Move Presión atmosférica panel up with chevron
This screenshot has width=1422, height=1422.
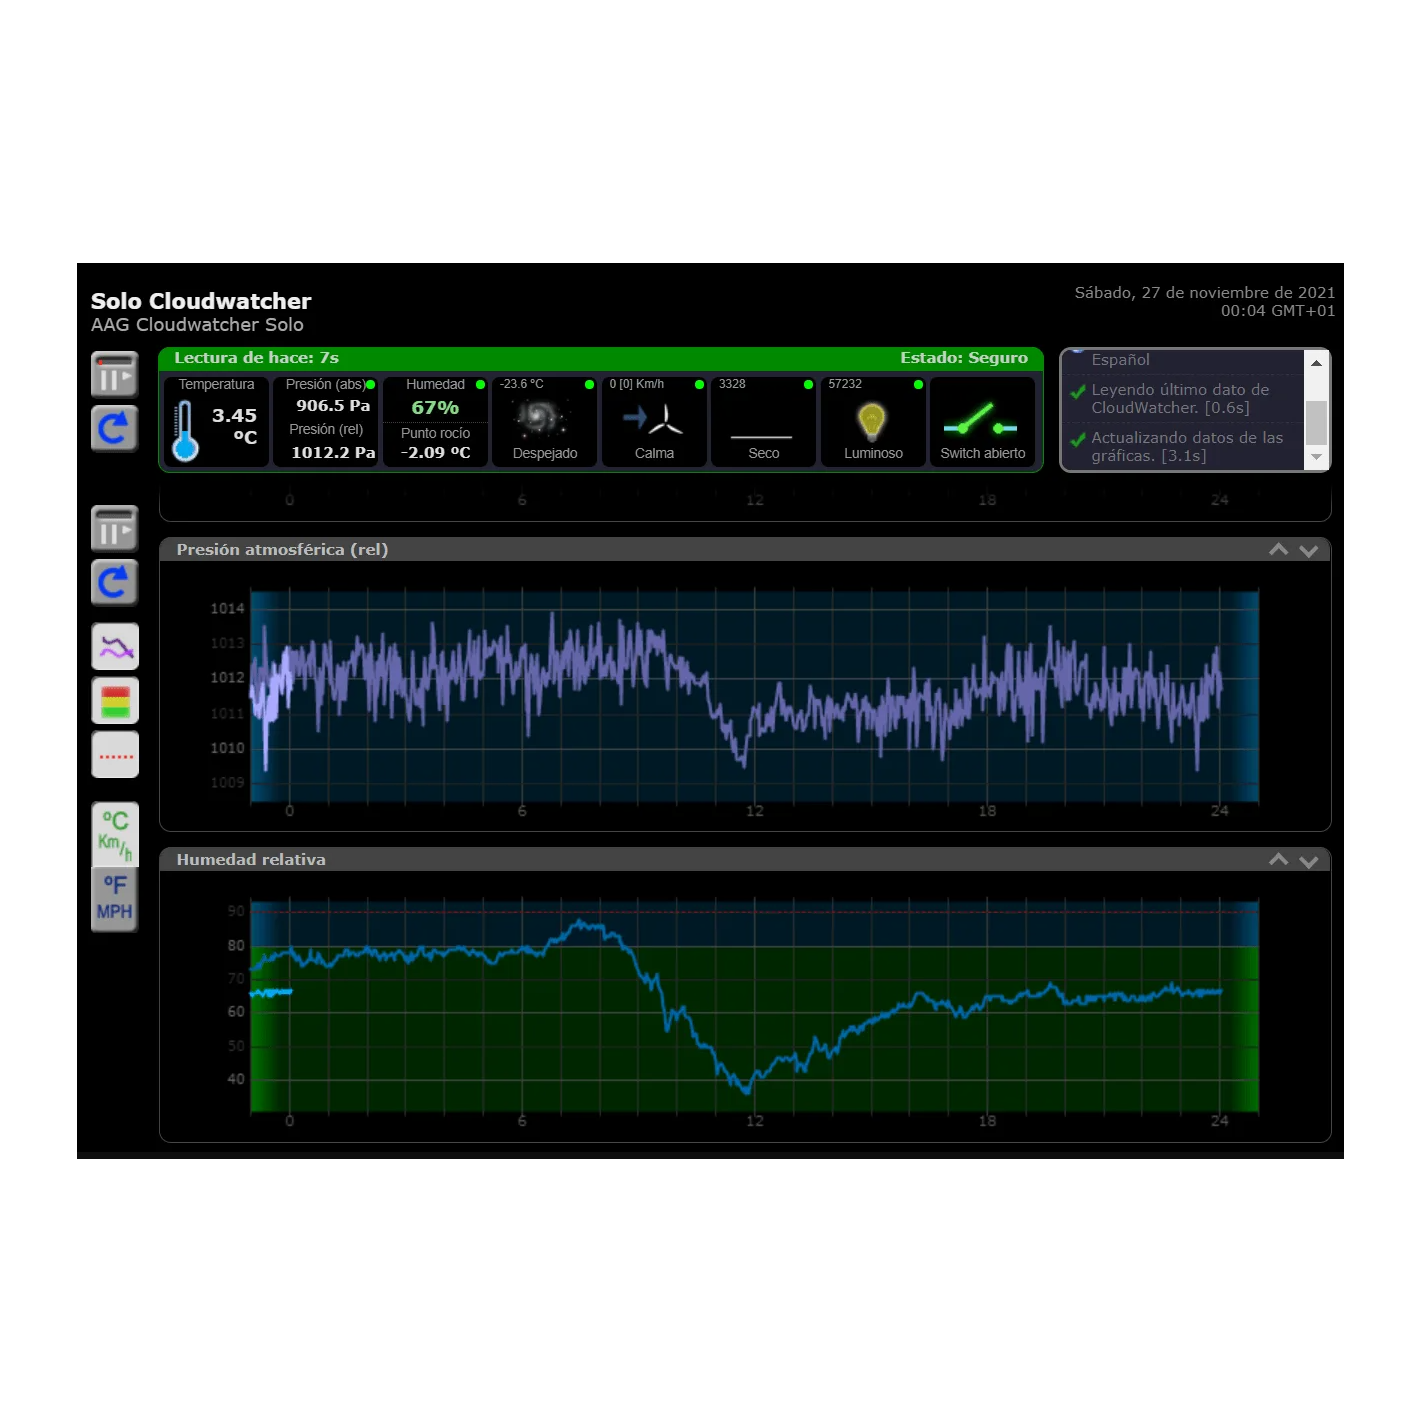(x=1279, y=550)
